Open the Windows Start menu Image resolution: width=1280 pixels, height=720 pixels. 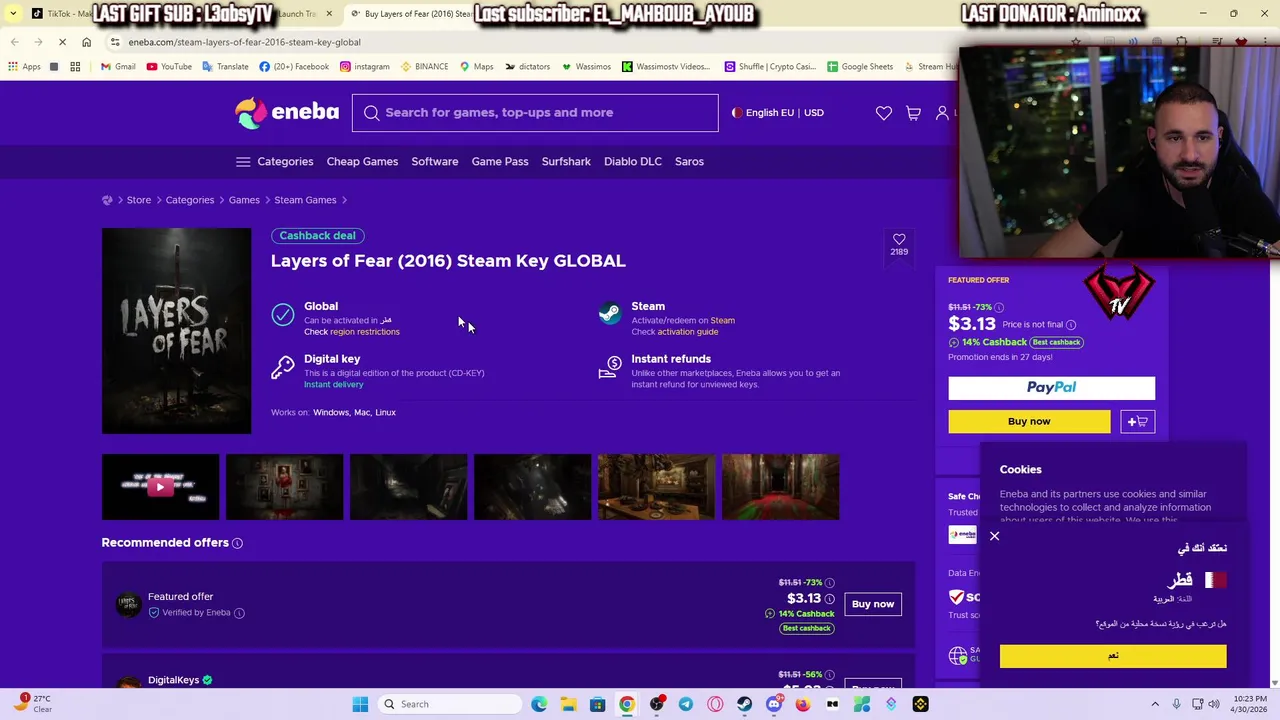point(360,704)
